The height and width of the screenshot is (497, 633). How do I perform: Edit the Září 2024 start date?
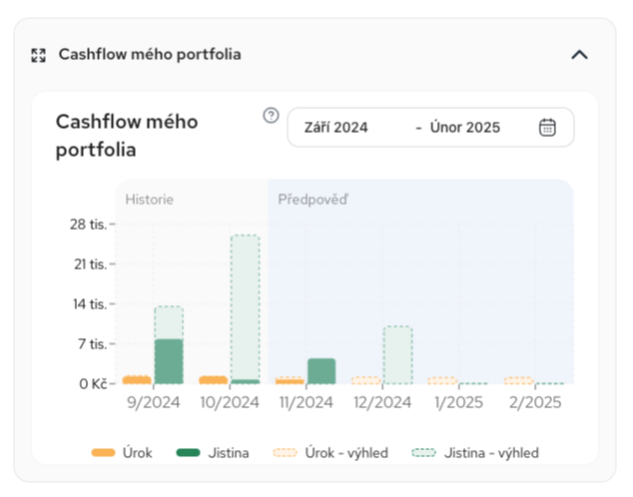(336, 128)
